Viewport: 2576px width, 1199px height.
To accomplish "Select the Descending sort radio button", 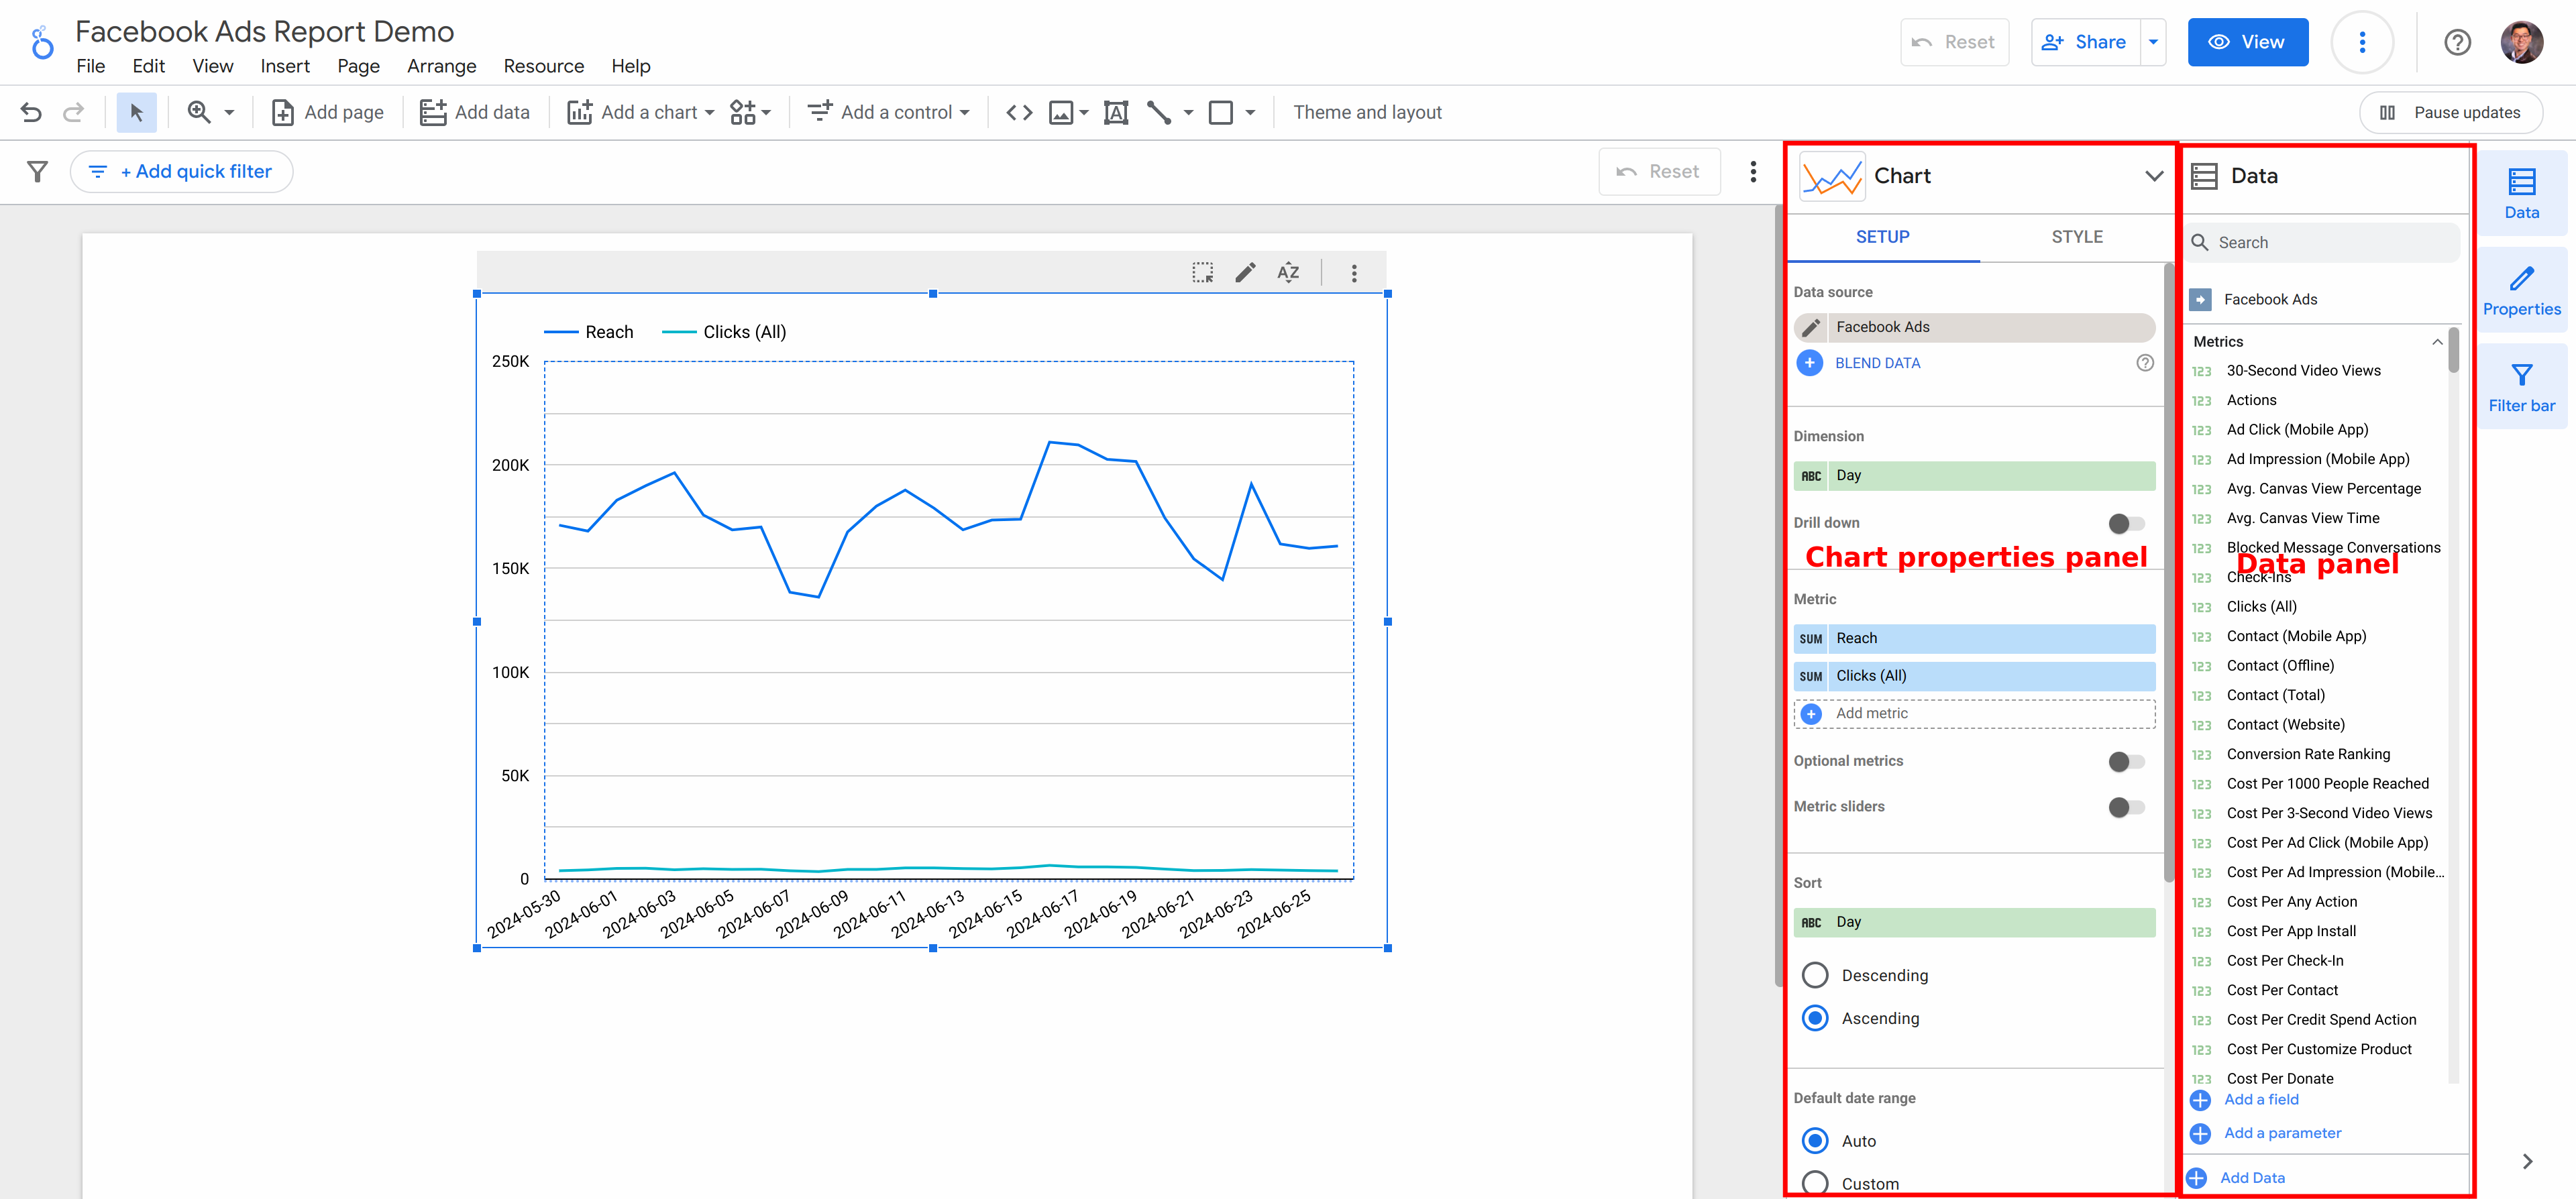I will click(1814, 975).
